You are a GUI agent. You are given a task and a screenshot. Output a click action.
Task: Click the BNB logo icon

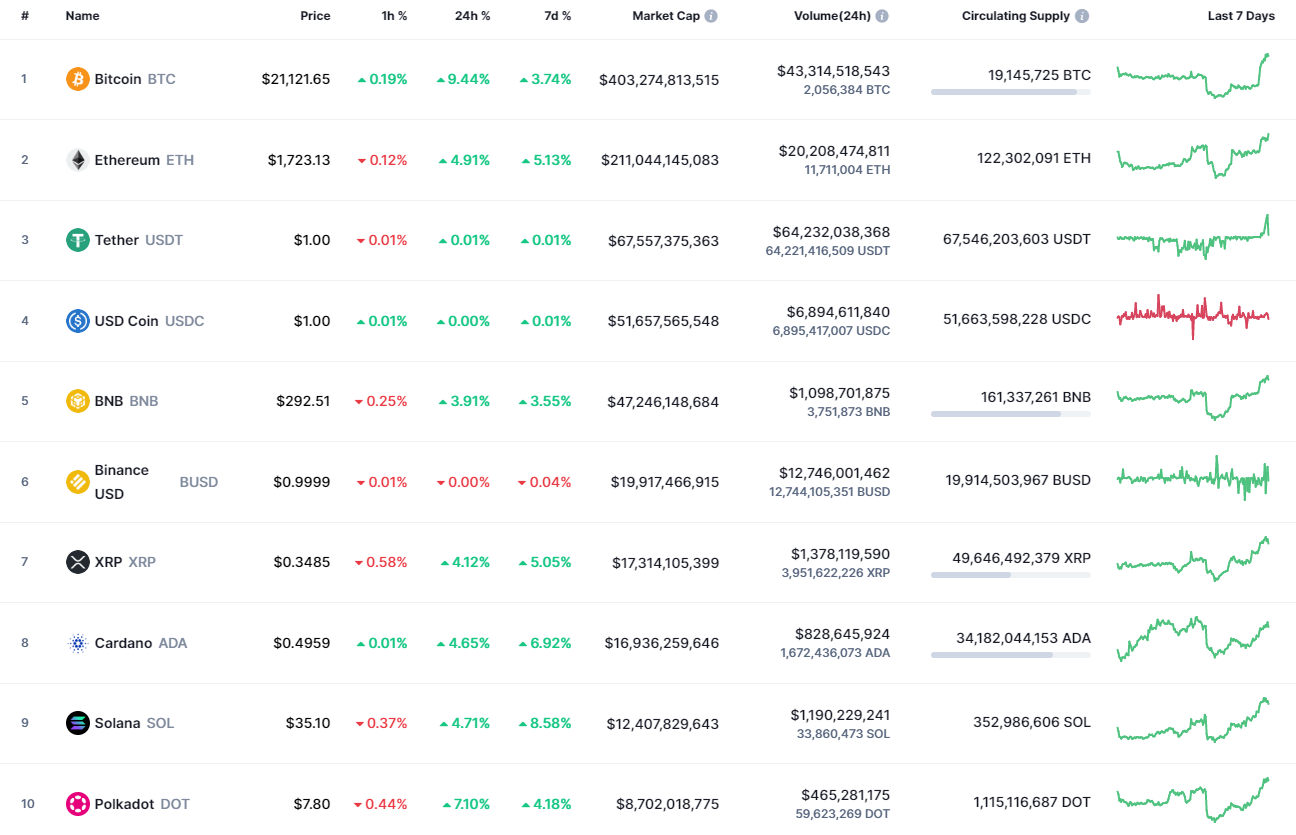coord(77,400)
